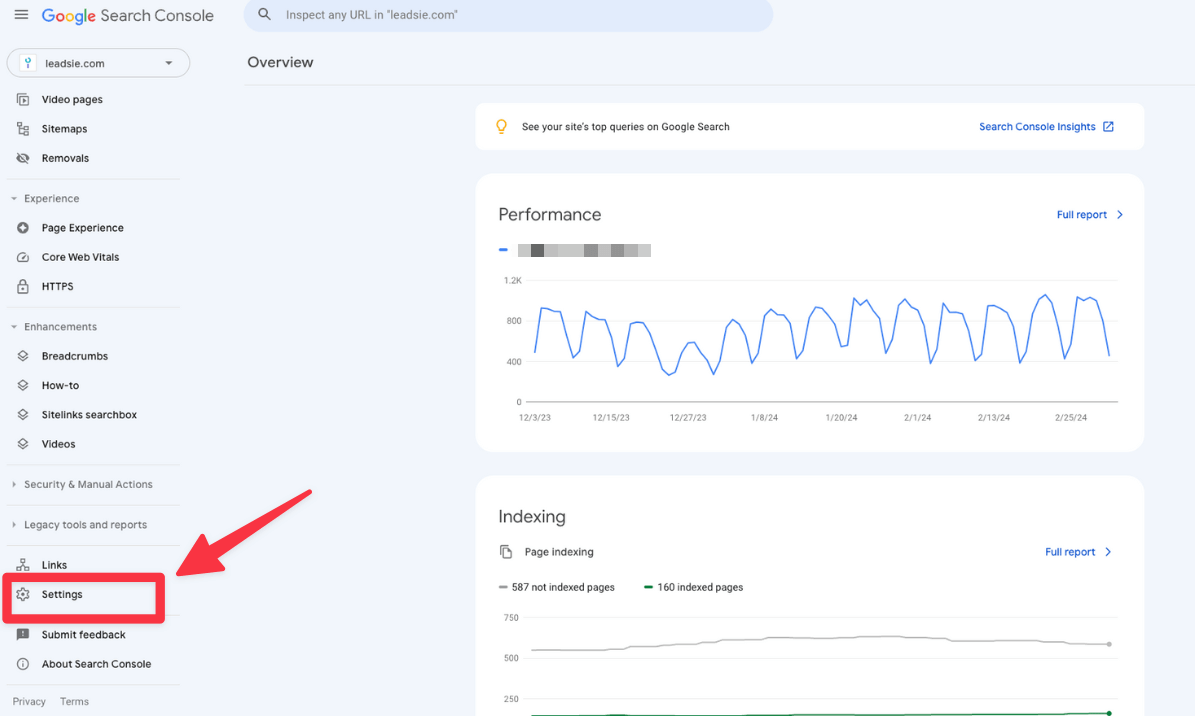Select the Sitemaps icon in the sidebar
This screenshot has width=1195, height=721.
coord(21,128)
